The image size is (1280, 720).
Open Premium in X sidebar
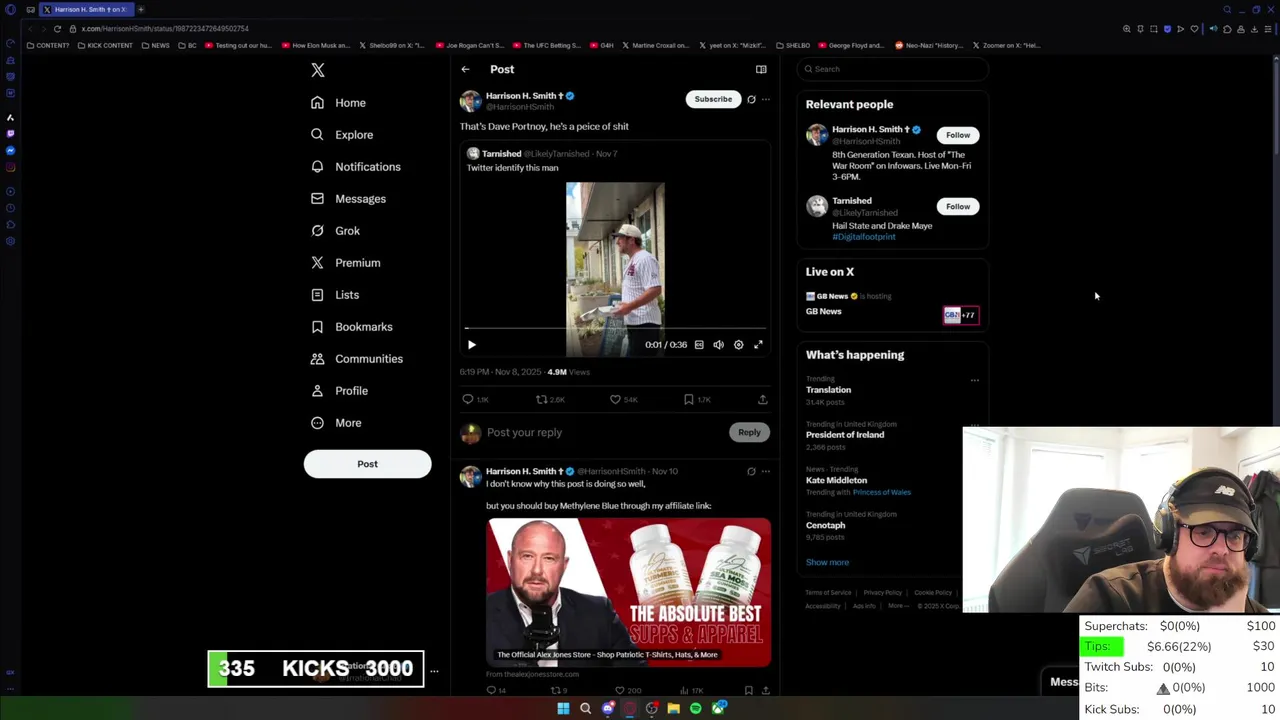[x=345, y=263]
